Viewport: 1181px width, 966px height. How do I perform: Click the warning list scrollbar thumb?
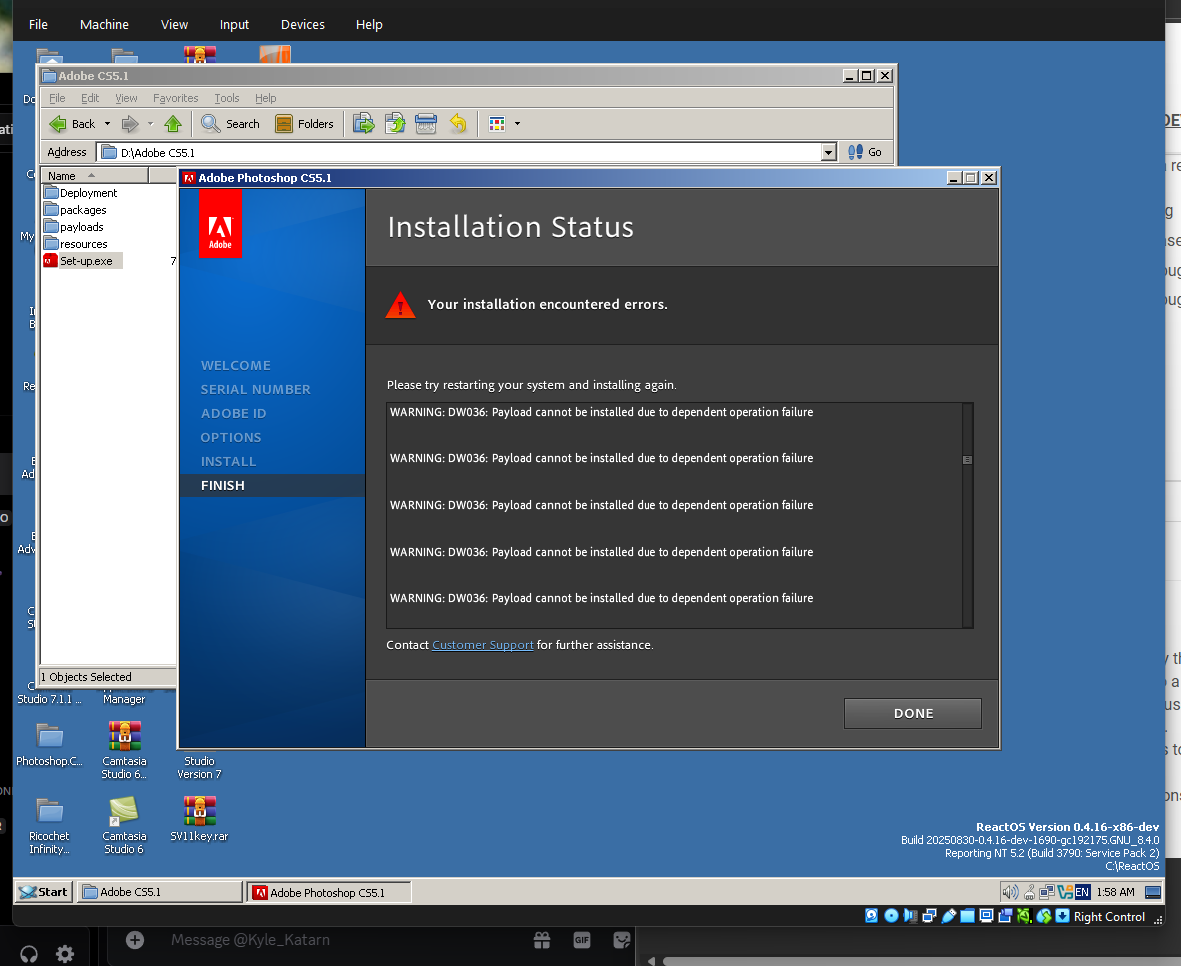pyautogui.click(x=967, y=459)
